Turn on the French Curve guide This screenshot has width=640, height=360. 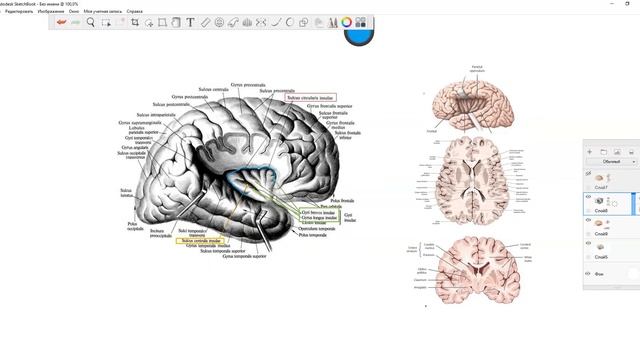[233, 22]
